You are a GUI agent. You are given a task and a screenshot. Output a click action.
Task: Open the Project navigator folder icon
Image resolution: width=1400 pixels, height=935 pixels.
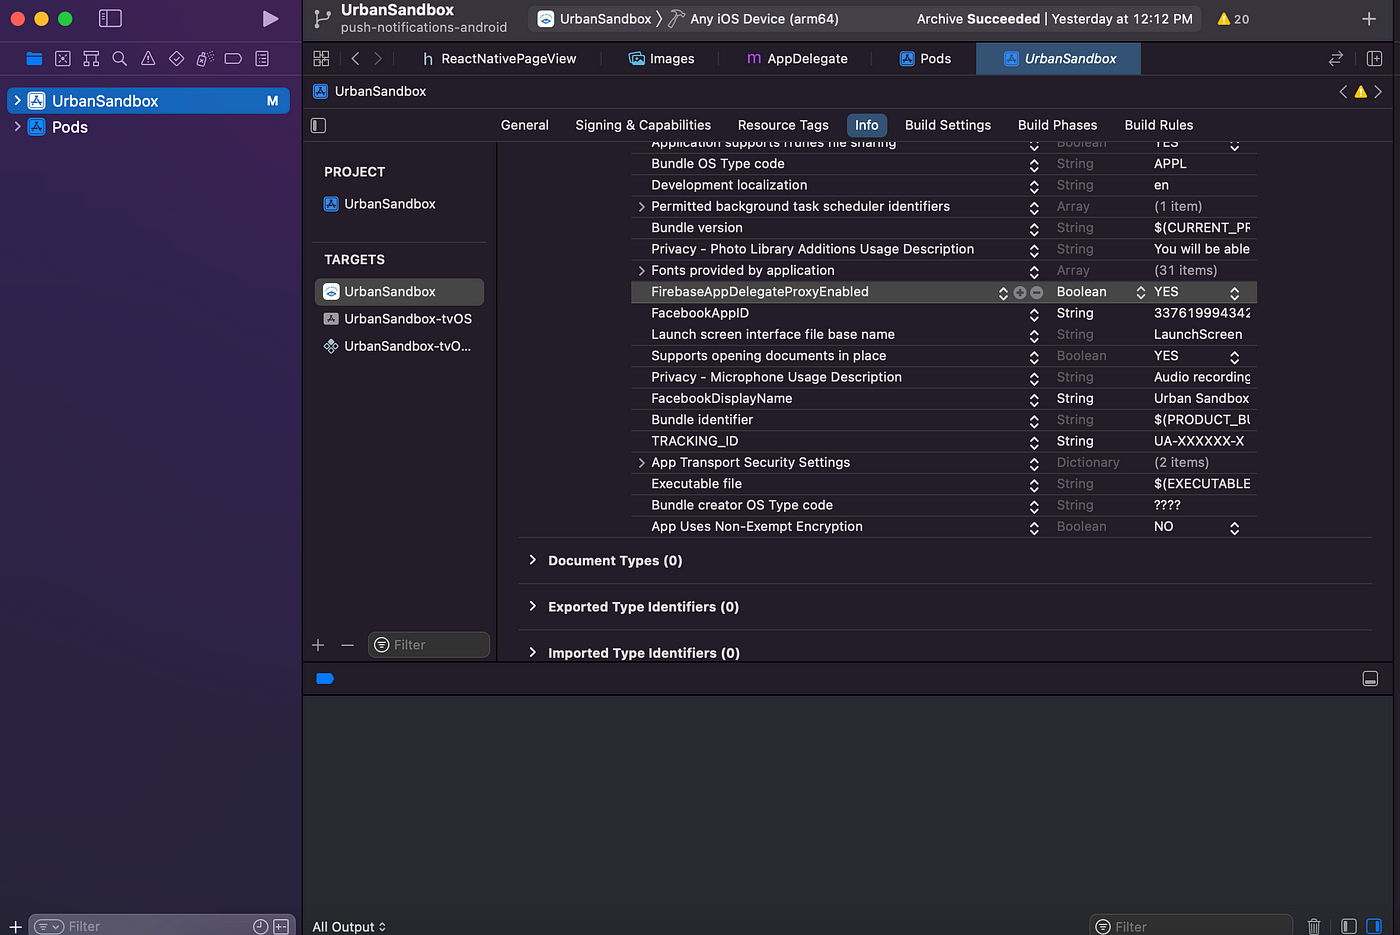pyautogui.click(x=34, y=59)
